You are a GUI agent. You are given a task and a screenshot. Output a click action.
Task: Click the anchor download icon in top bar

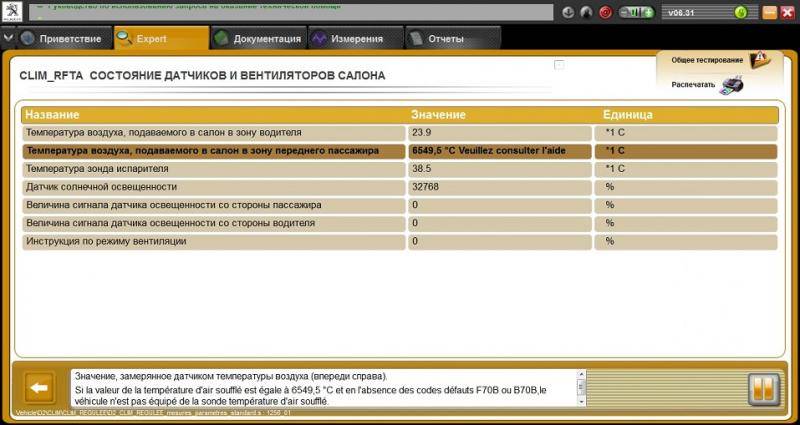(568, 13)
